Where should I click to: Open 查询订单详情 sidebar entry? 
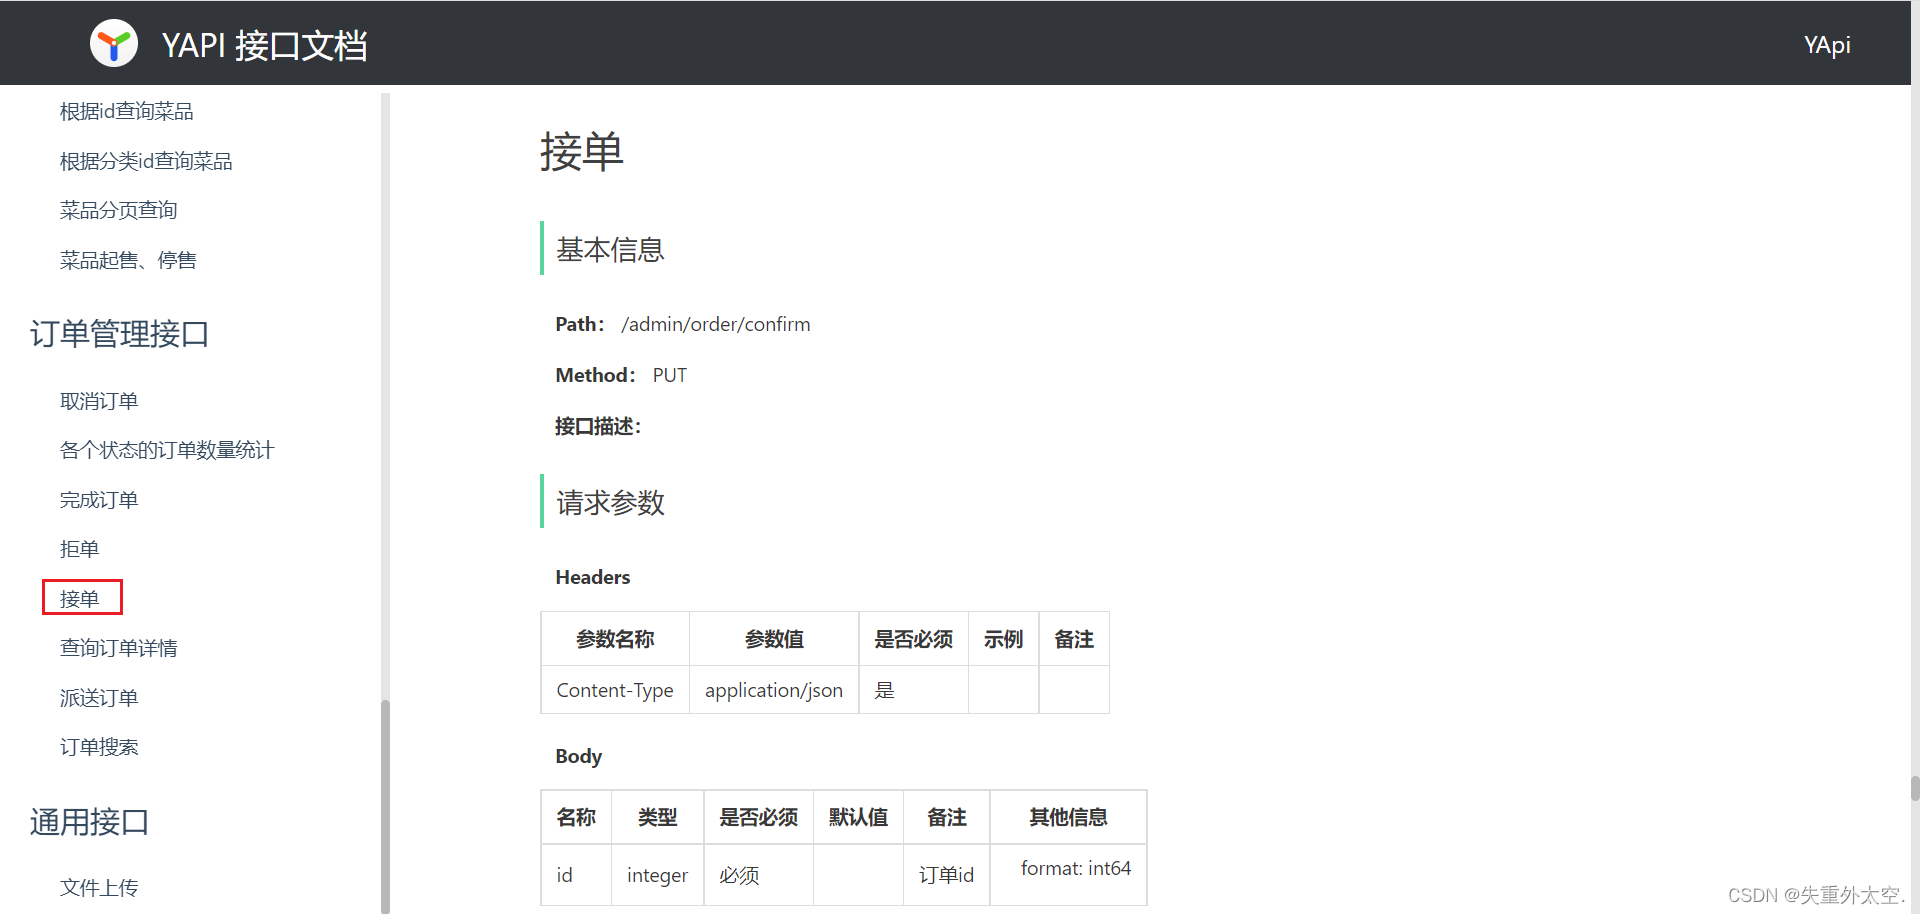click(x=118, y=648)
